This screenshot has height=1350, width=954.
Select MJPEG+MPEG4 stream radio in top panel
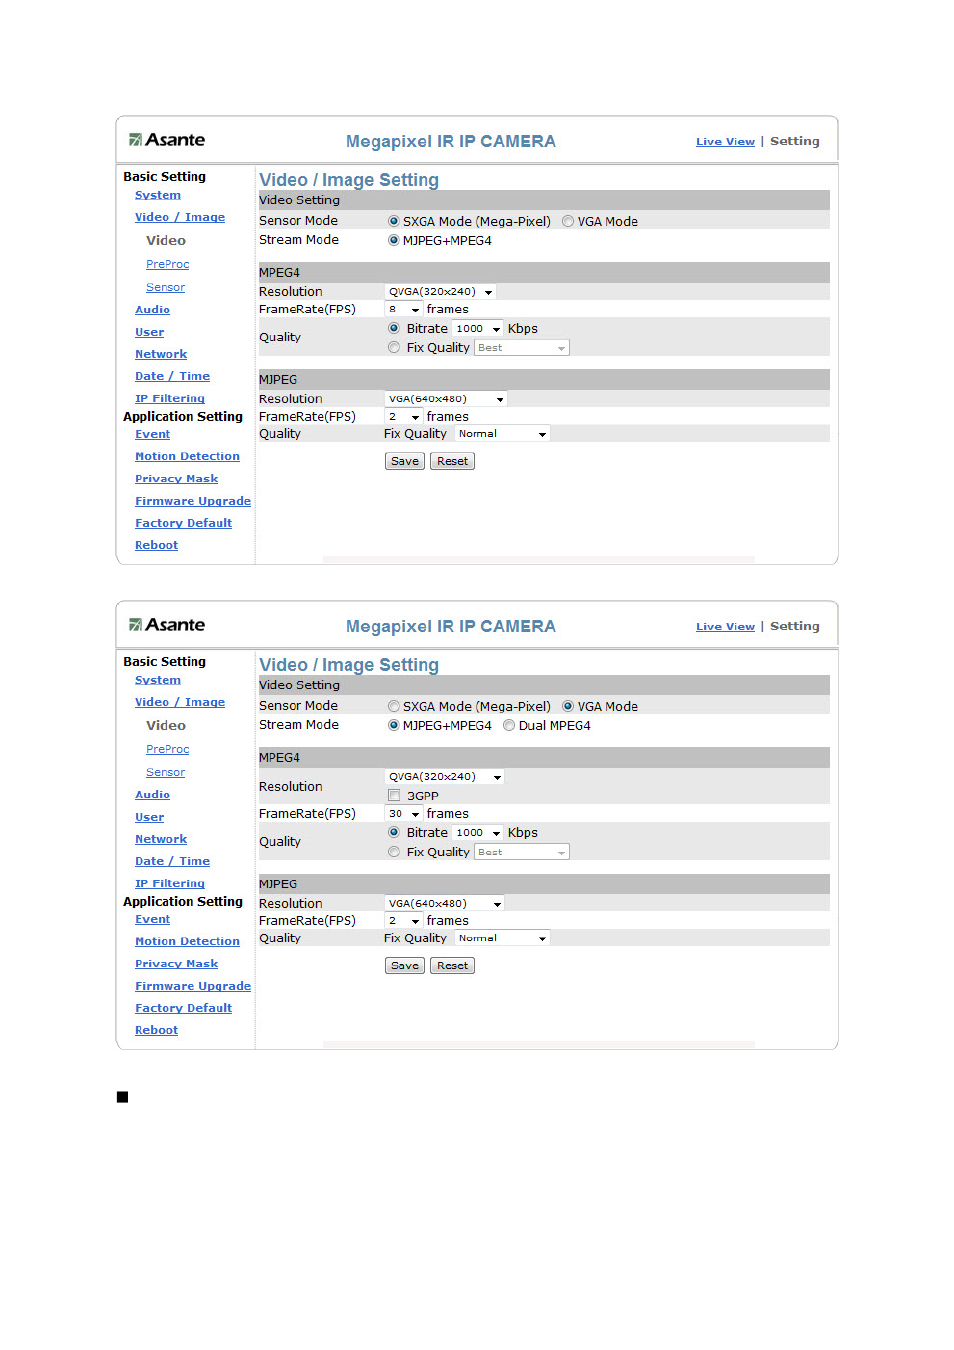pos(394,240)
